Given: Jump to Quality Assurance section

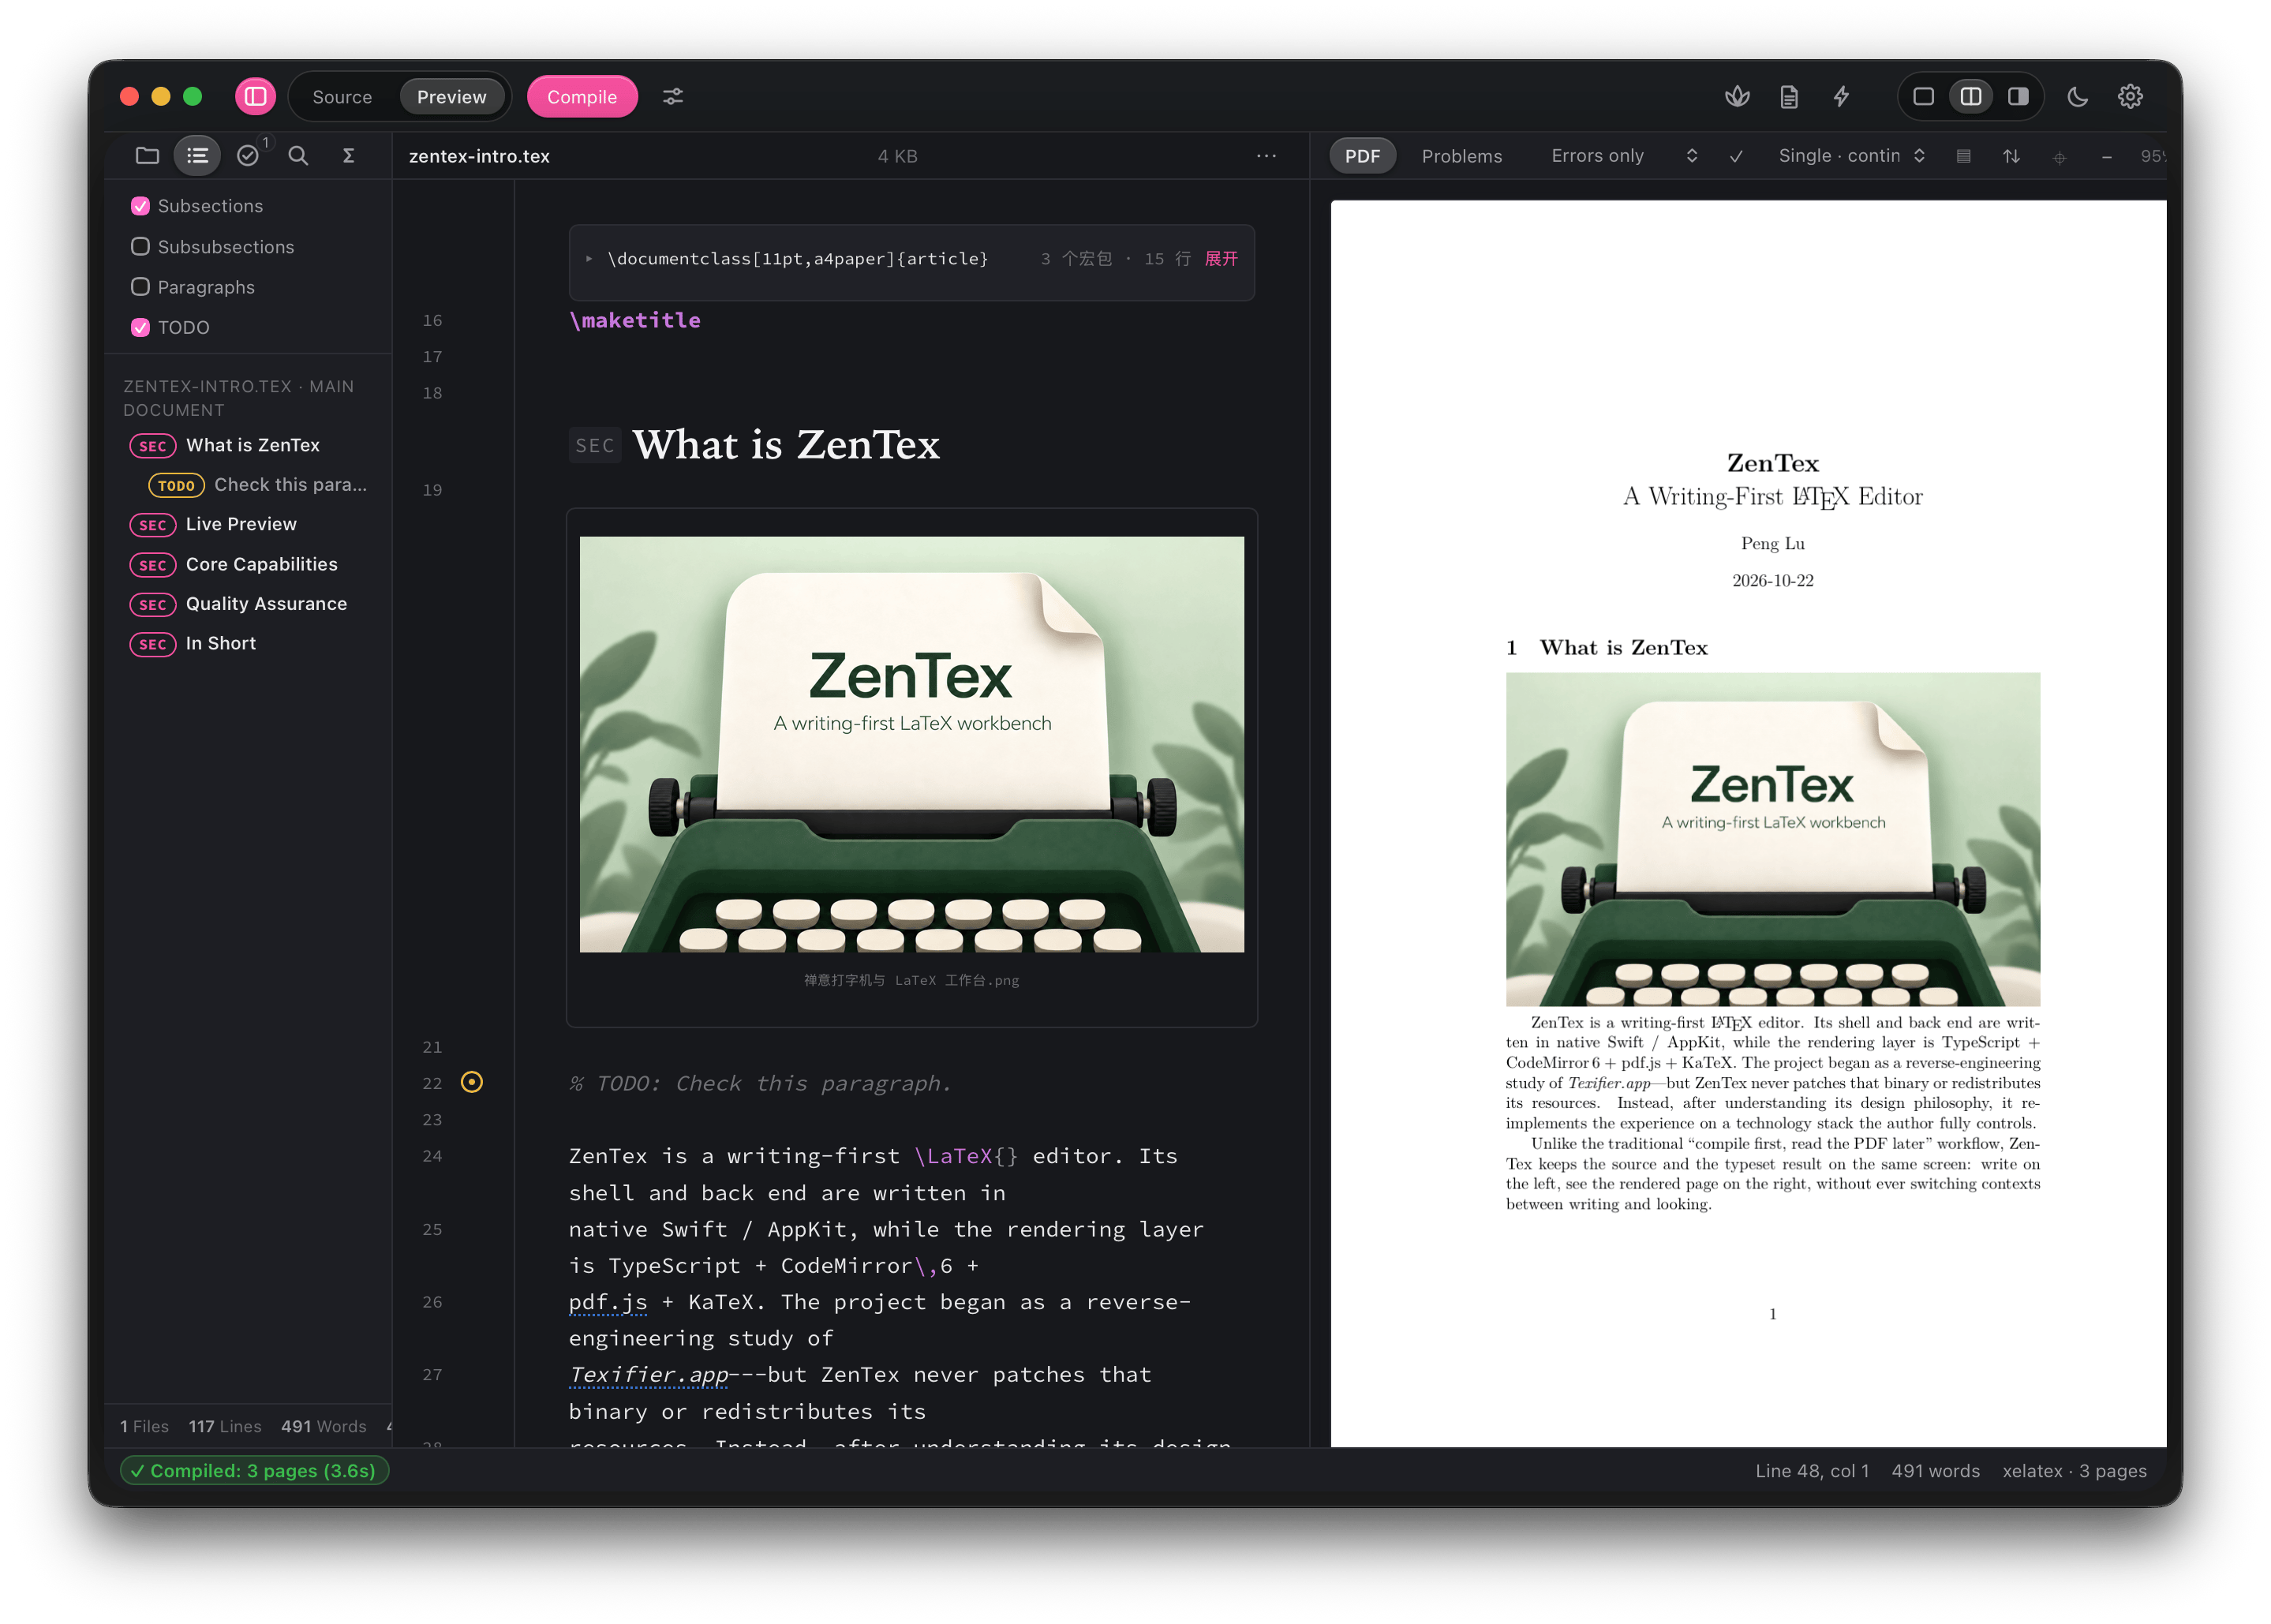Looking at the screenshot, I should coord(240,603).
